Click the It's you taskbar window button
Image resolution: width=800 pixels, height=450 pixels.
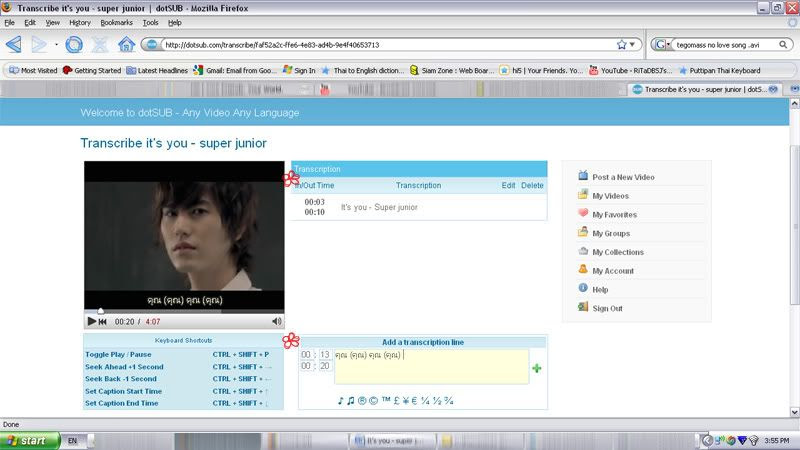[392, 440]
